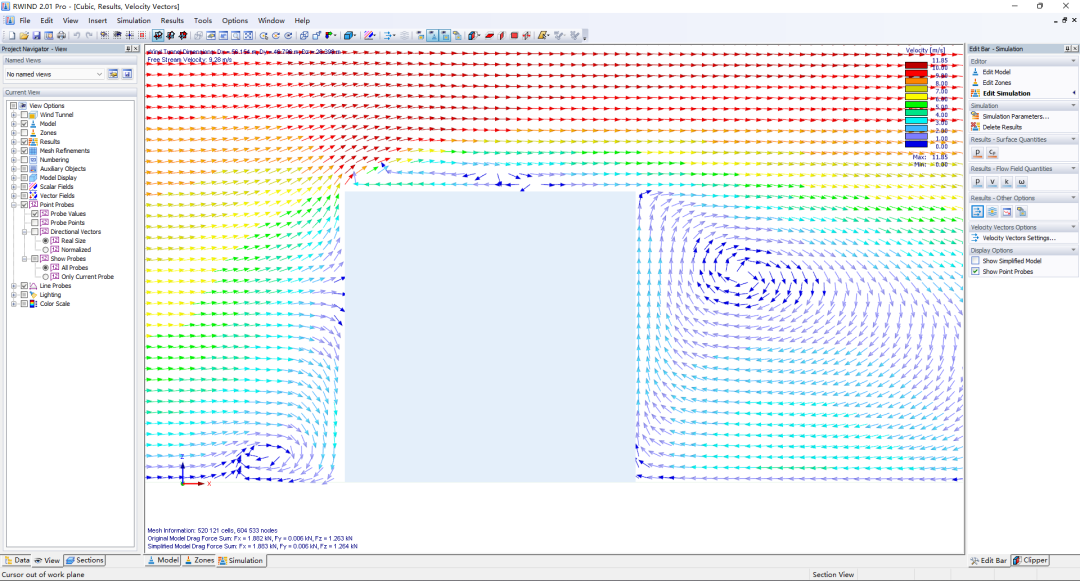The width and height of the screenshot is (1080, 581).
Task: Open the Simulation menu
Action: point(134,21)
